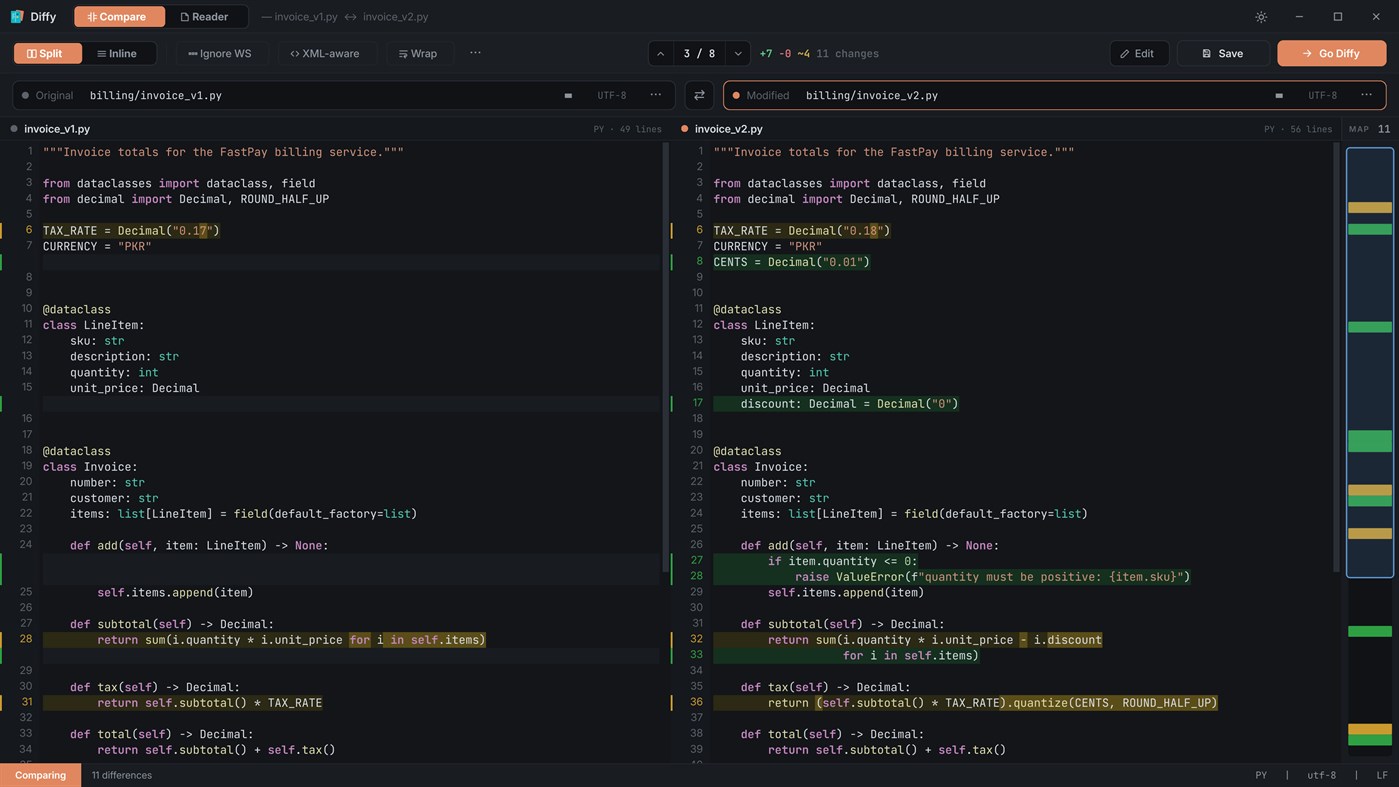Click the LF line ending indicator

tap(1382, 775)
